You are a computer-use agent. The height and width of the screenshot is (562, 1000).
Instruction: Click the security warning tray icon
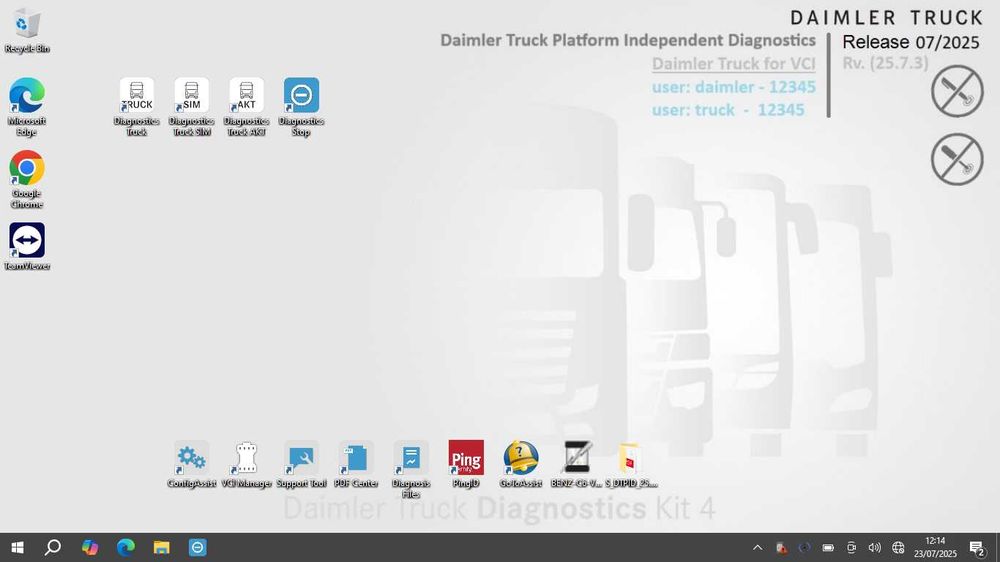[x=781, y=547]
